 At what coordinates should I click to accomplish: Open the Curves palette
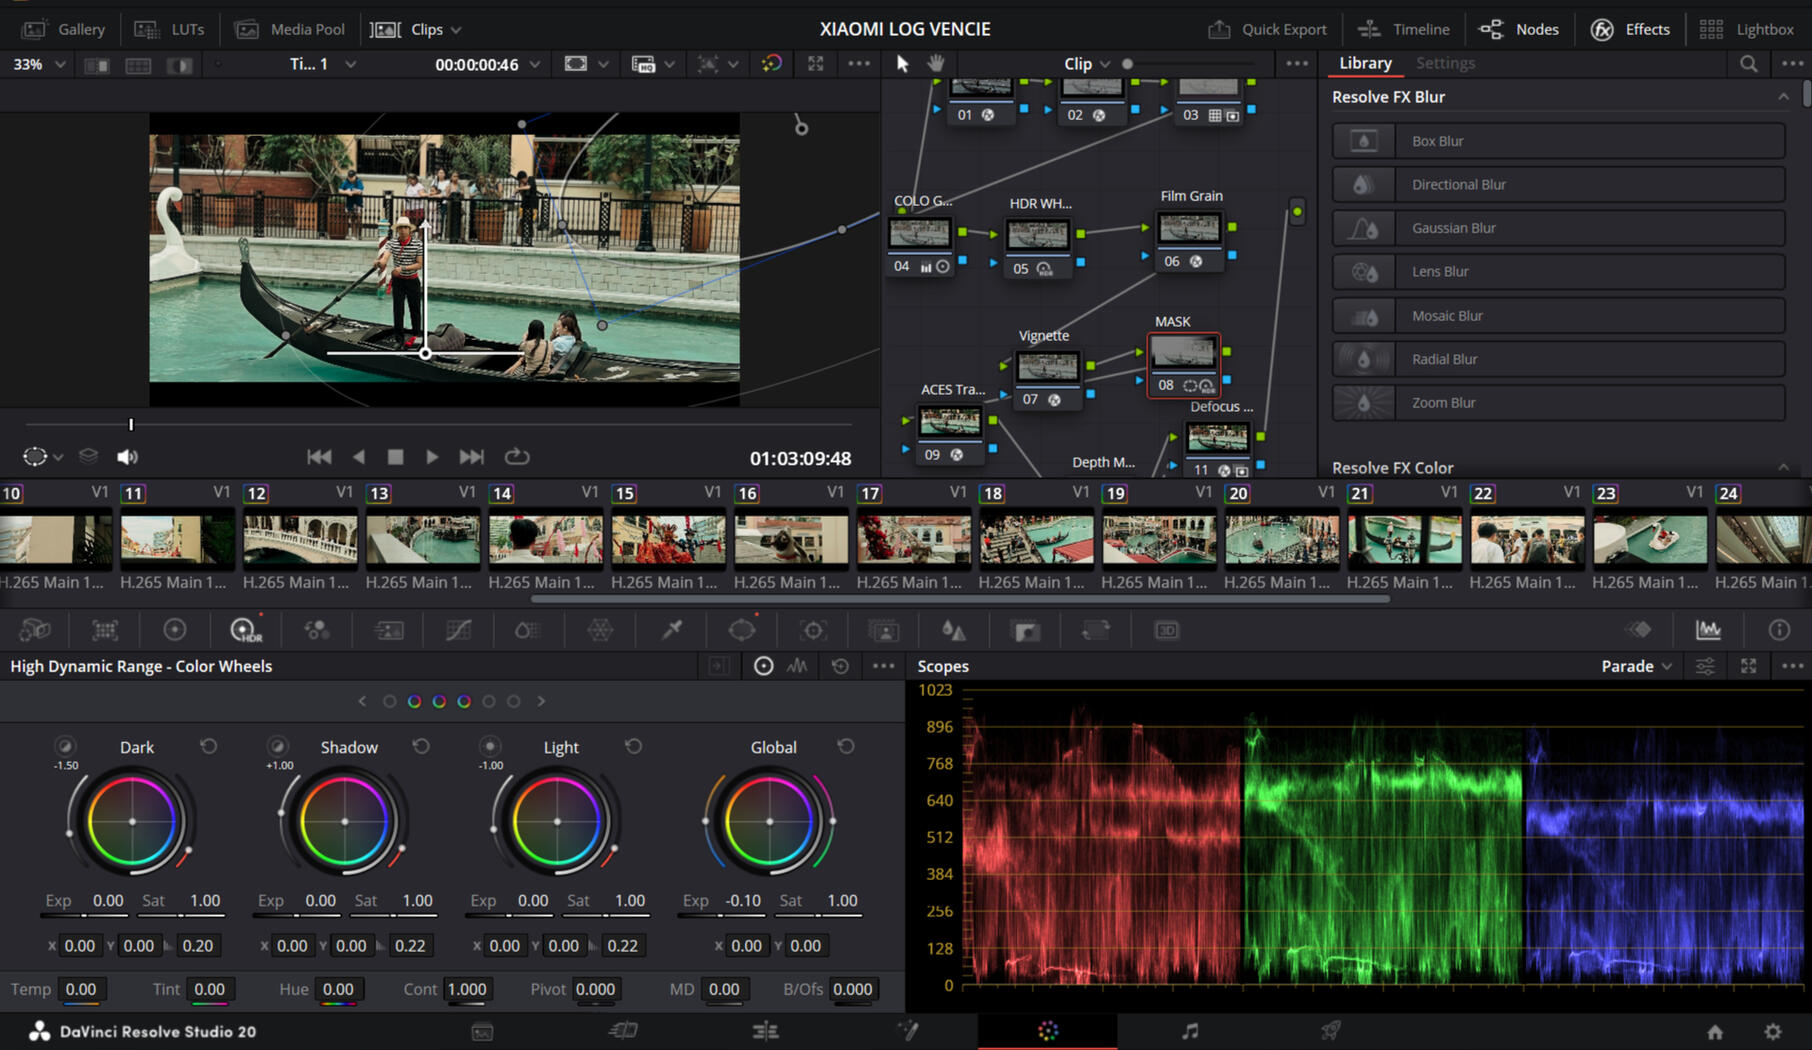coord(458,630)
